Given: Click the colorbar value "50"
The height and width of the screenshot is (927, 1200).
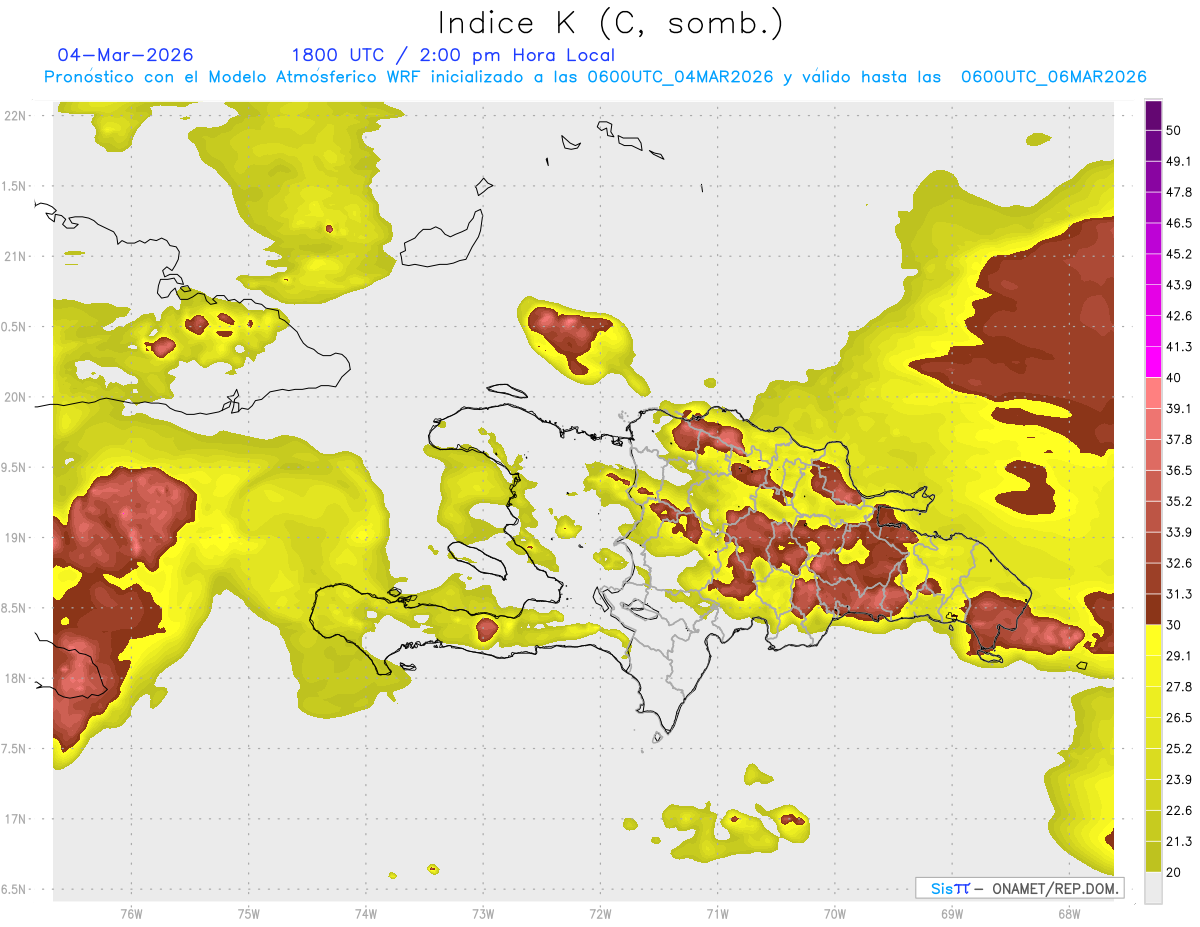Looking at the screenshot, I should tap(1175, 130).
